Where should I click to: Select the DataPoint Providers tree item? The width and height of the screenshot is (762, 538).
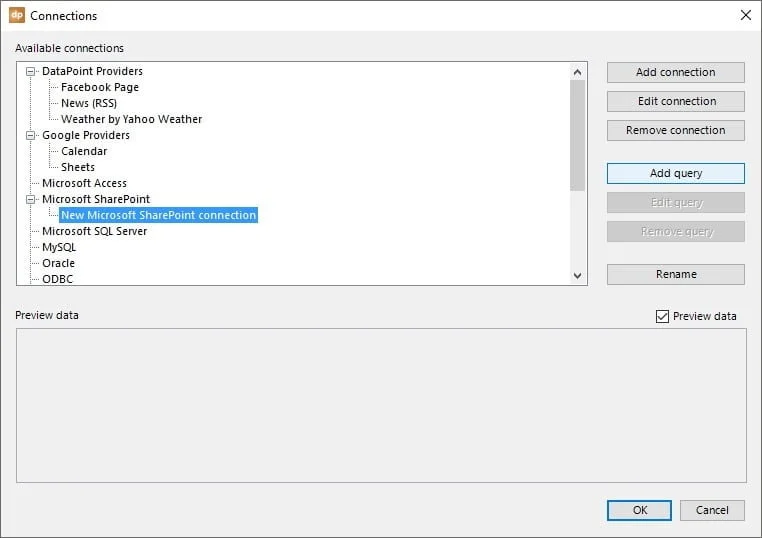click(x=92, y=71)
